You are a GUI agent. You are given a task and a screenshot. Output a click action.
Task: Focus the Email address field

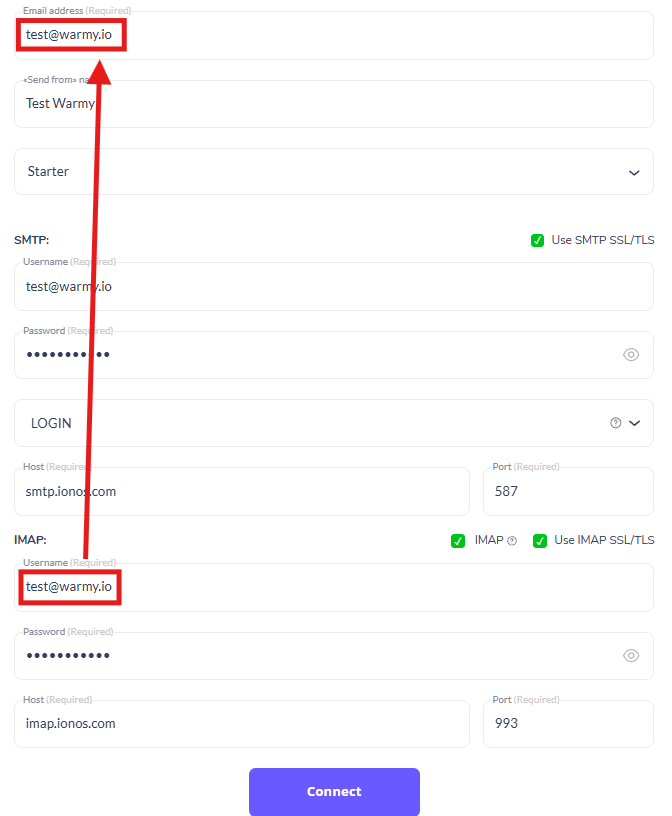tap(334, 35)
